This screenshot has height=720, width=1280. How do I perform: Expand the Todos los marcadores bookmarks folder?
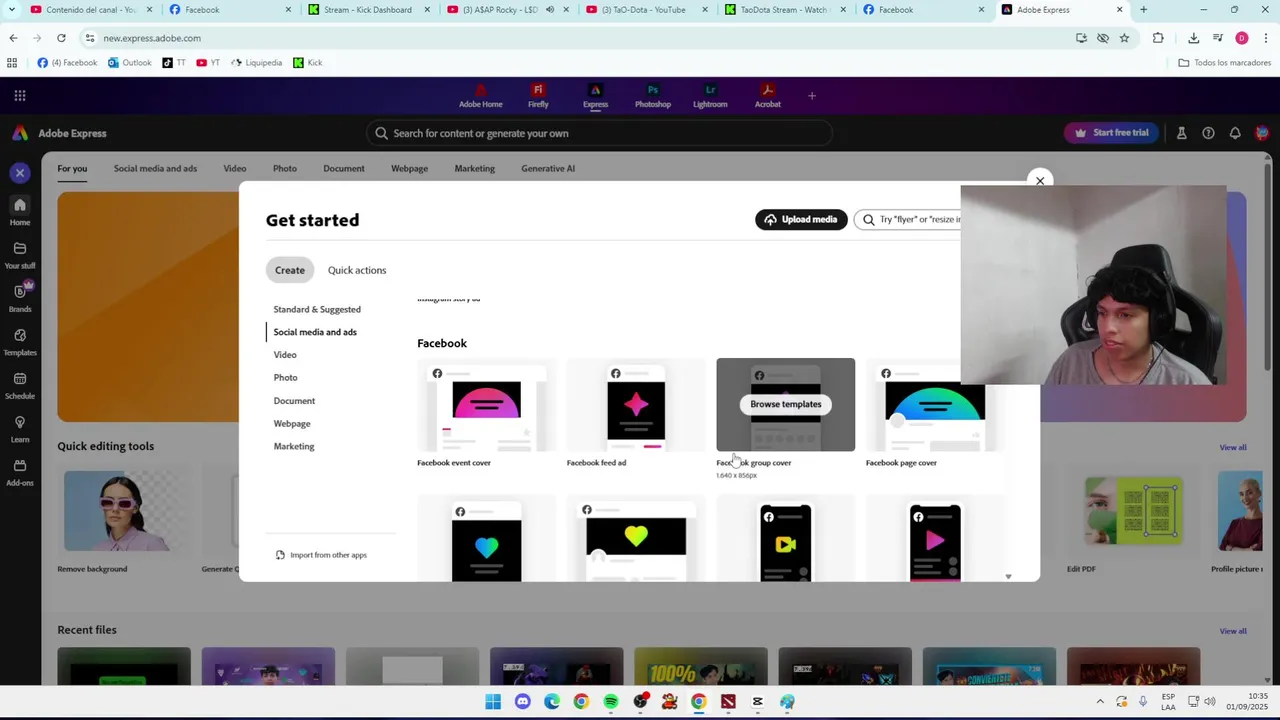pyautogui.click(x=1224, y=62)
